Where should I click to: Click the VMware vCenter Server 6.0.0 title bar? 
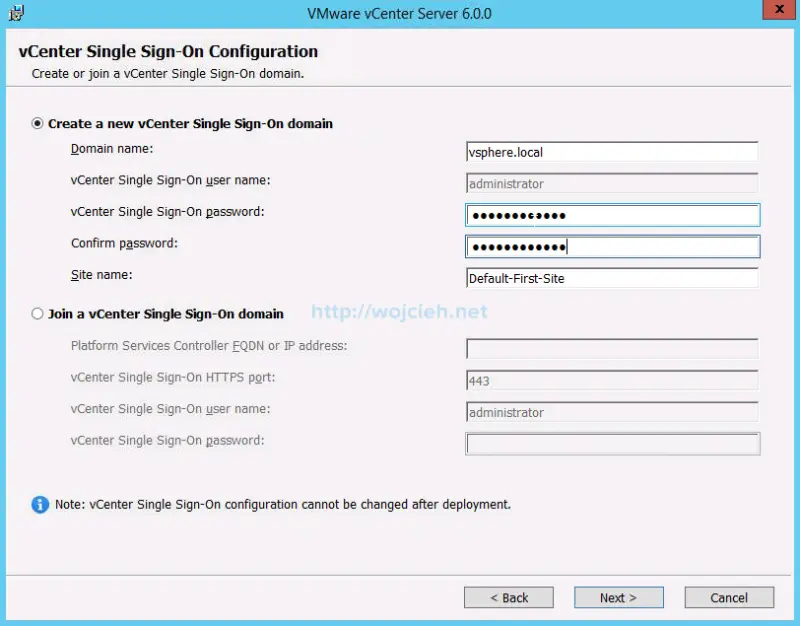tap(400, 13)
